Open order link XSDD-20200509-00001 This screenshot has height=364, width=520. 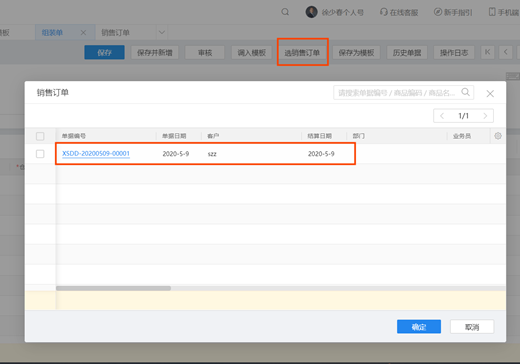point(96,154)
